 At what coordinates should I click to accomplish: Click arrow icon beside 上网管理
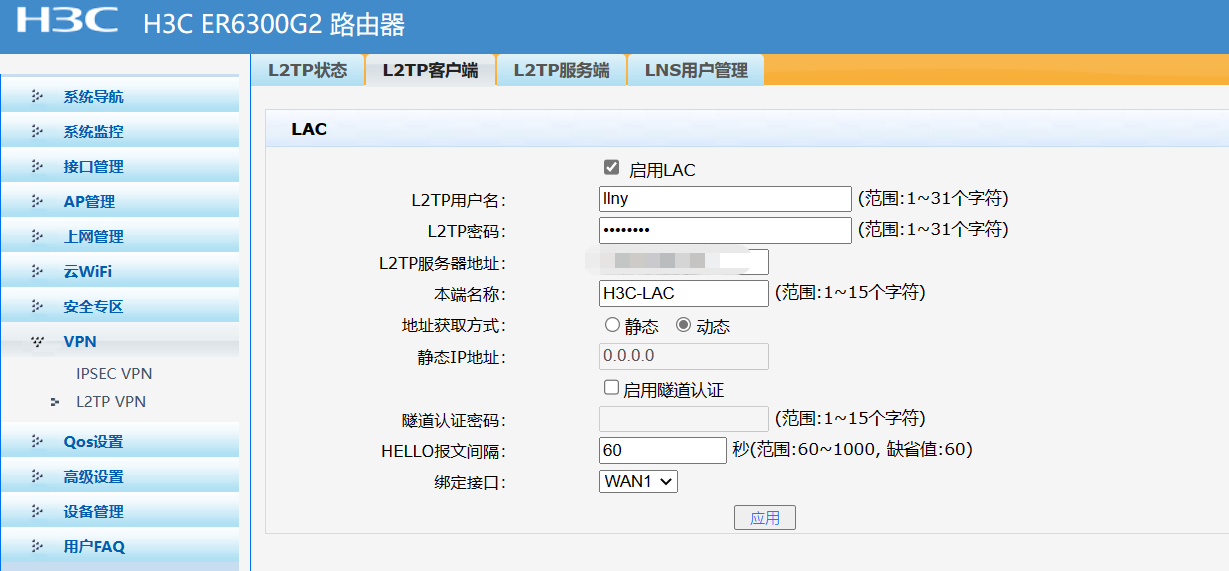click(x=38, y=237)
